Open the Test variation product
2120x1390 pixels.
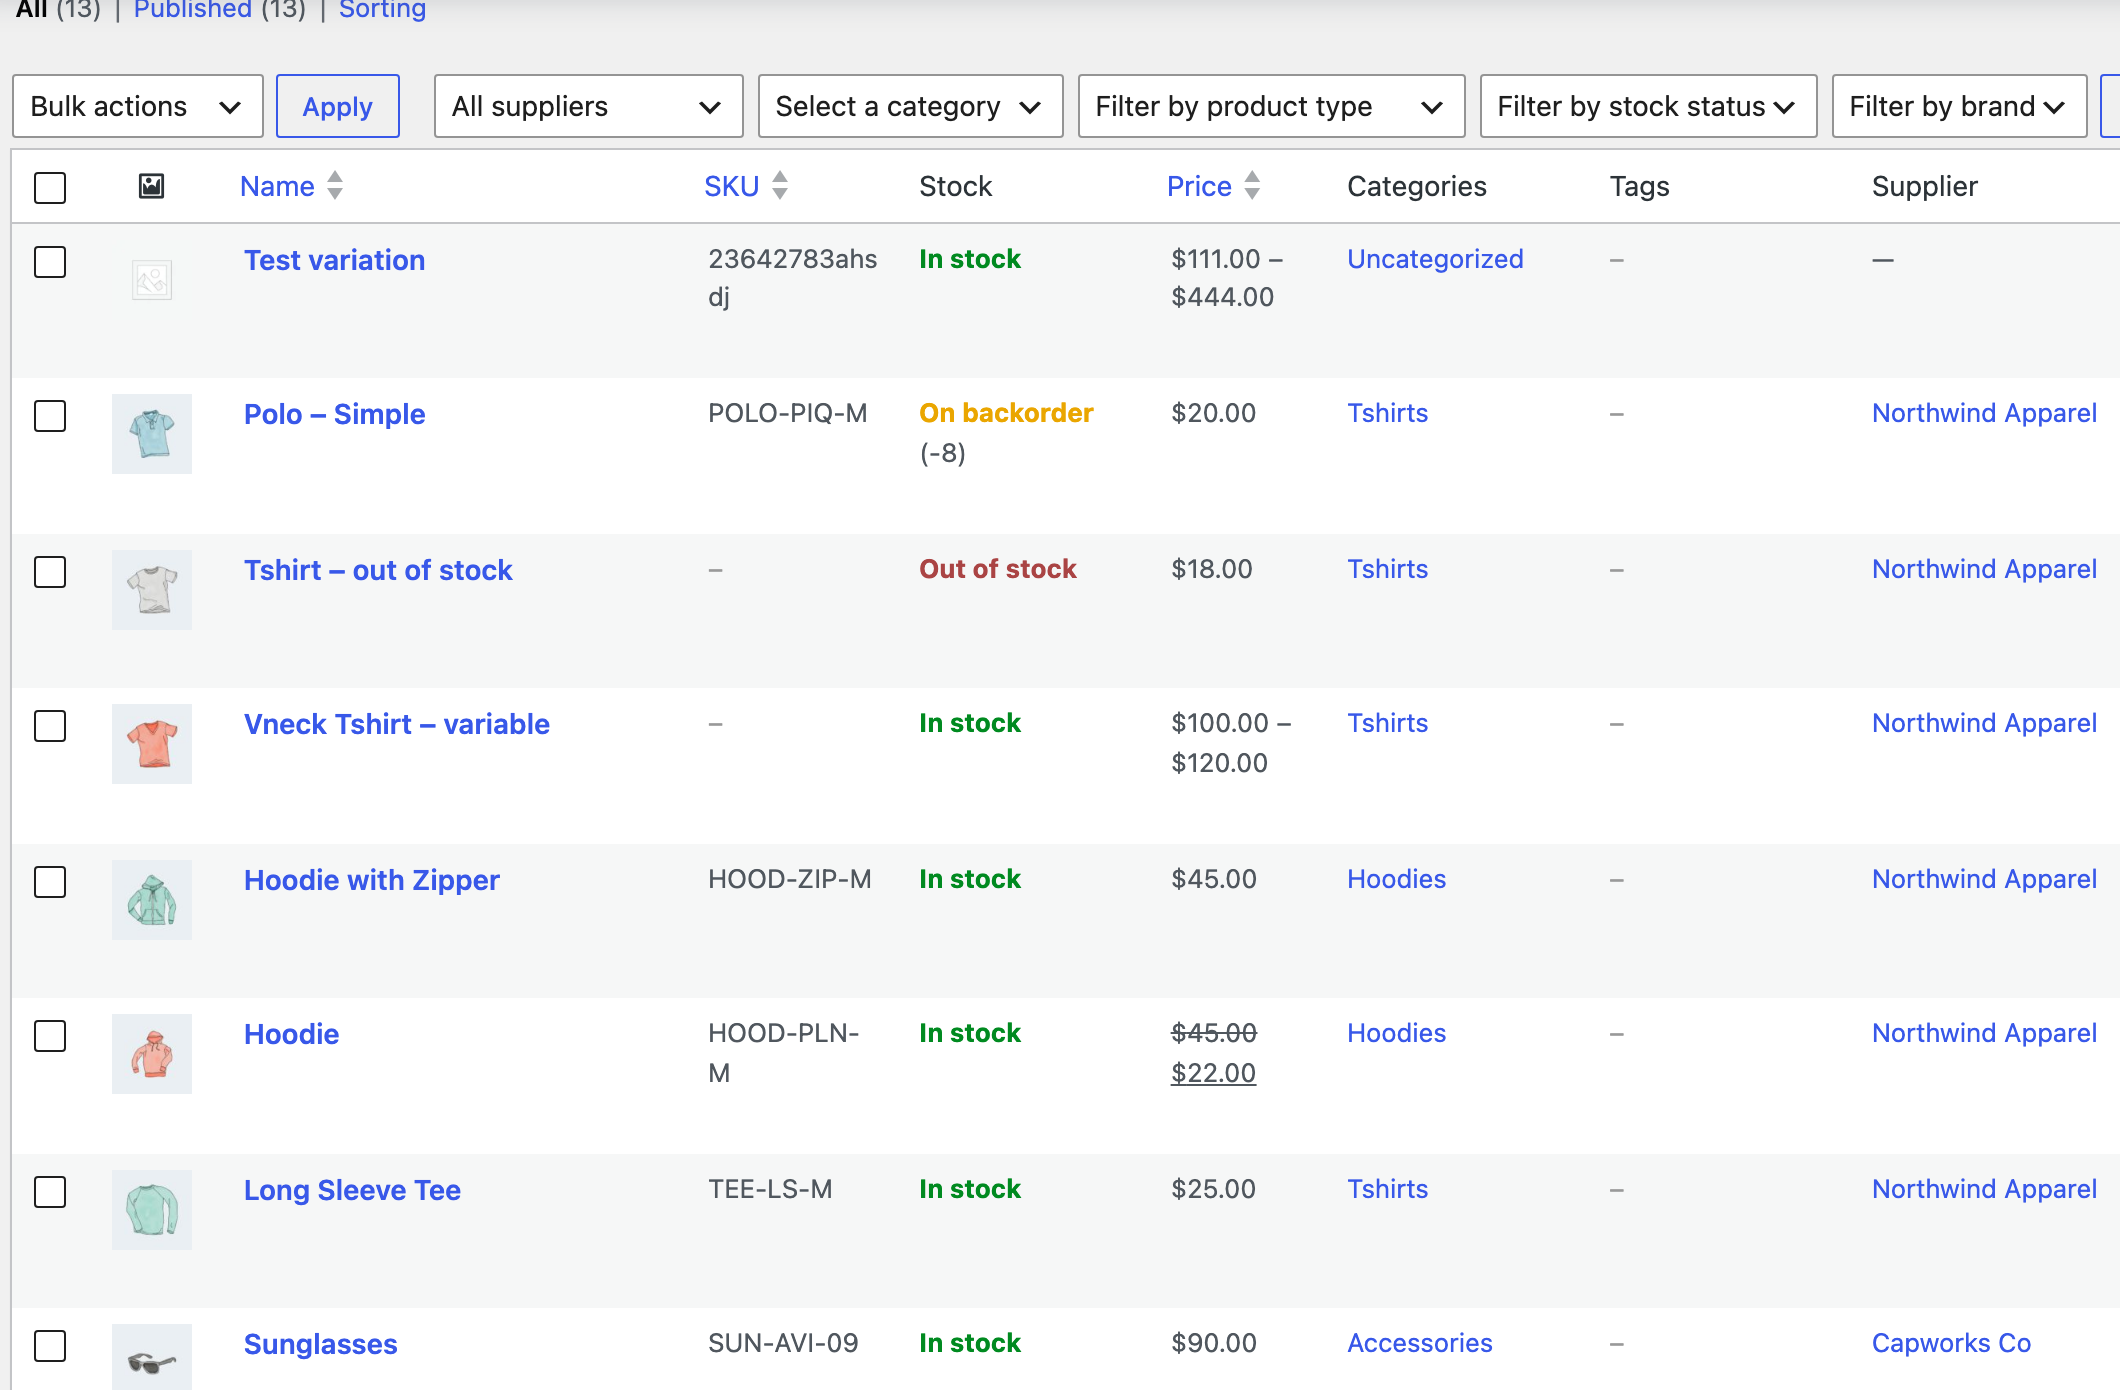tap(335, 260)
